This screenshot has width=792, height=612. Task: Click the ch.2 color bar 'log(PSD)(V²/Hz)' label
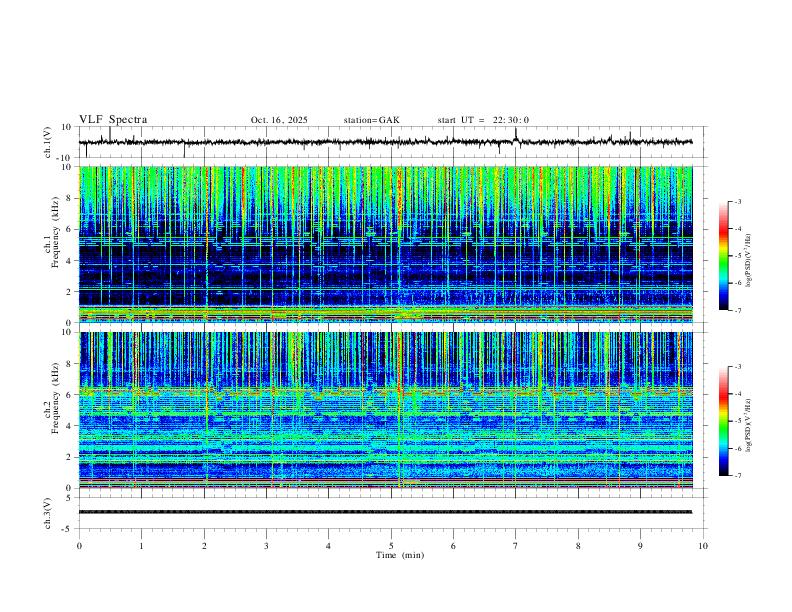tap(749, 425)
